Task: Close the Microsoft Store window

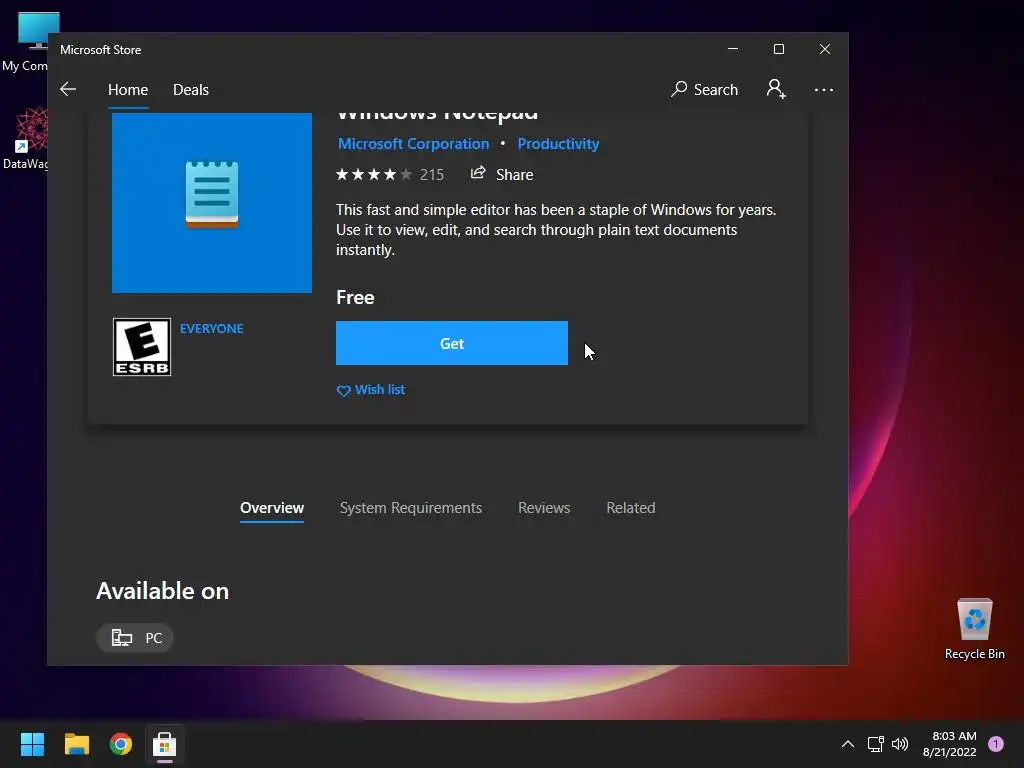Action: point(825,49)
